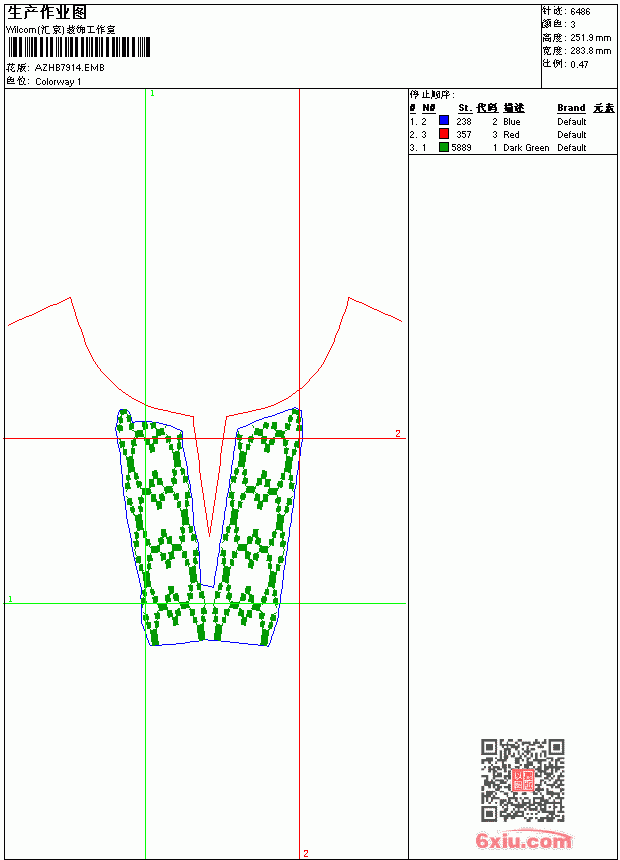Click the Brand column header

click(571, 108)
